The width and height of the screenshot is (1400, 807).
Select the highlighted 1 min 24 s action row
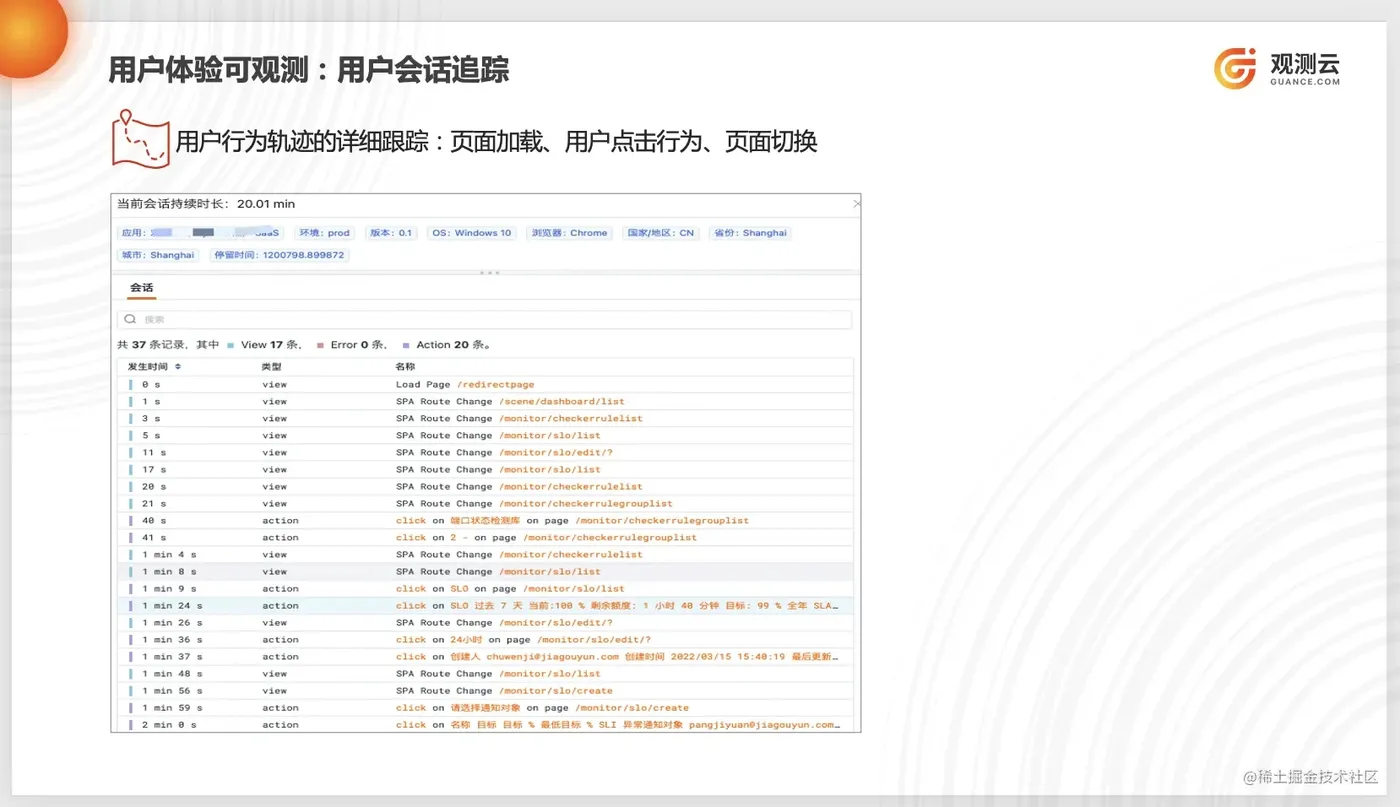click(487, 605)
